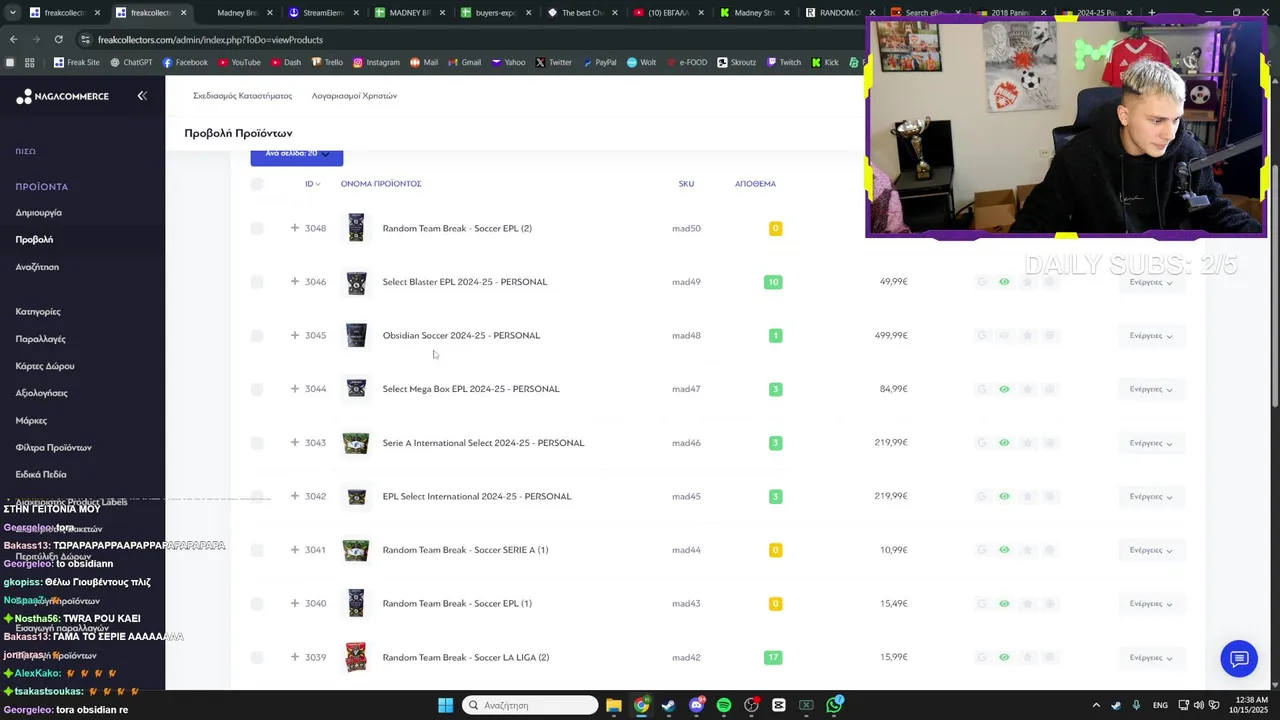The width and height of the screenshot is (1280, 720).
Task: Open the YouTube bookmark
Action: click(239, 62)
